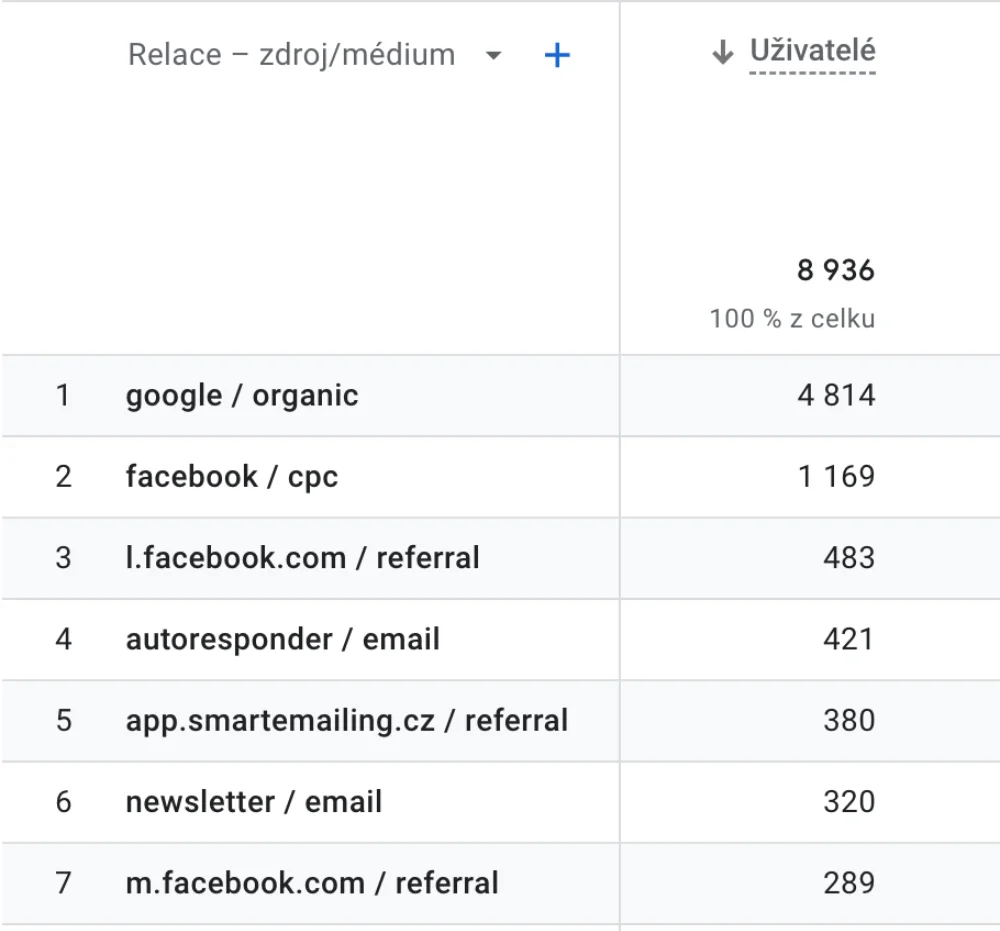
Task: Select the facebook / cpc row
Action: click(232, 477)
